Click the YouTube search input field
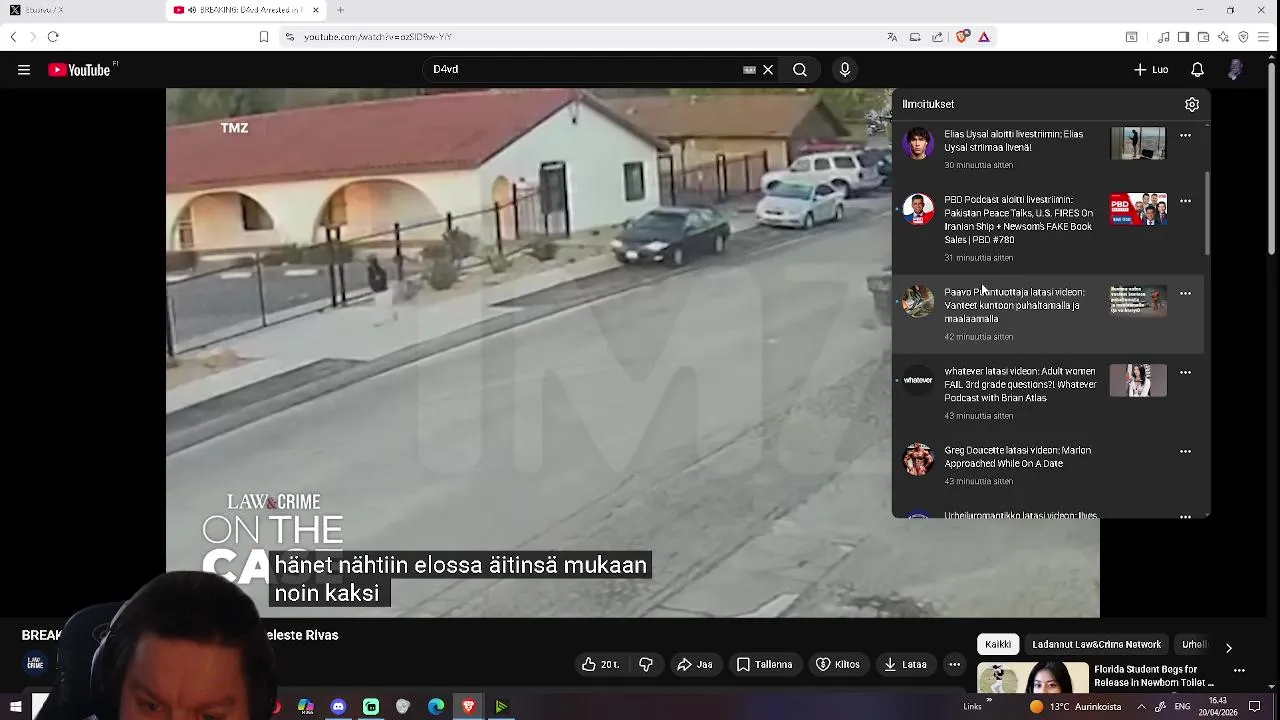This screenshot has width=1280, height=720. [x=585, y=70]
